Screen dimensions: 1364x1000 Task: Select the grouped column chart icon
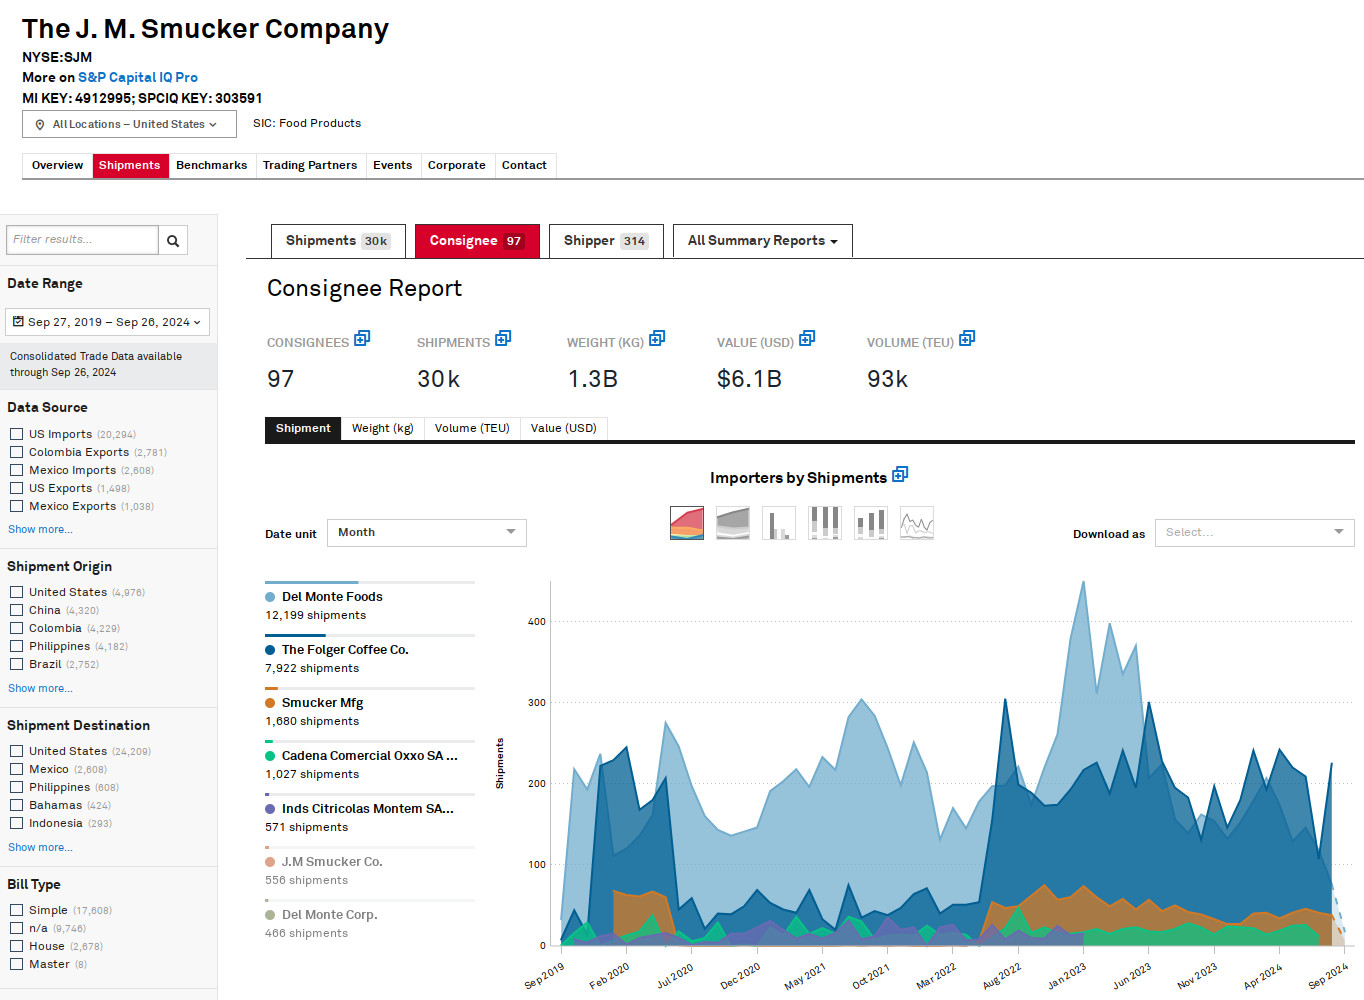pyautogui.click(x=870, y=522)
